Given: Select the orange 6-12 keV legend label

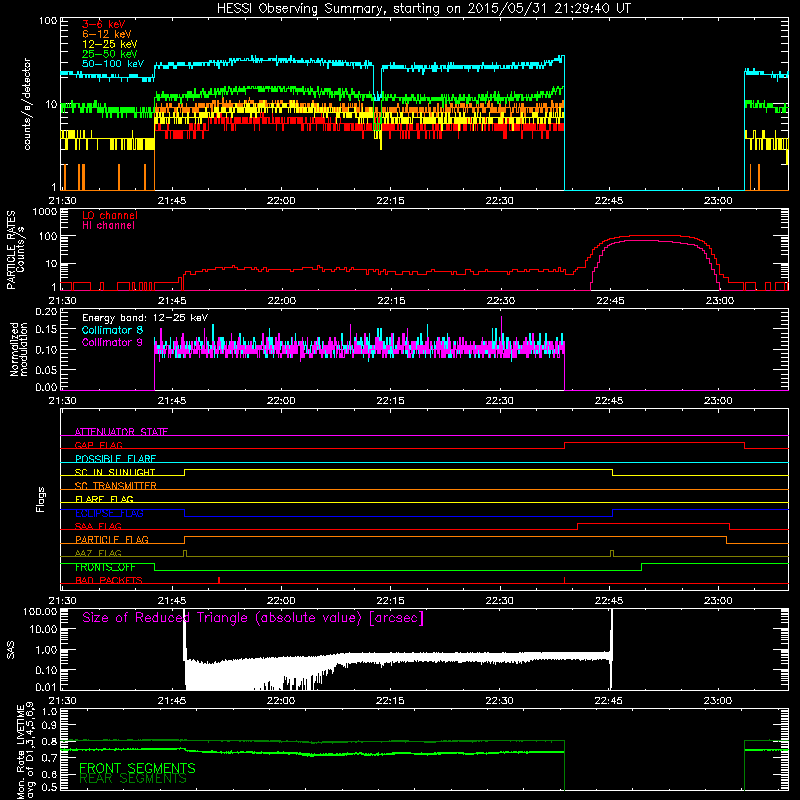Looking at the screenshot, I should tap(107, 34).
